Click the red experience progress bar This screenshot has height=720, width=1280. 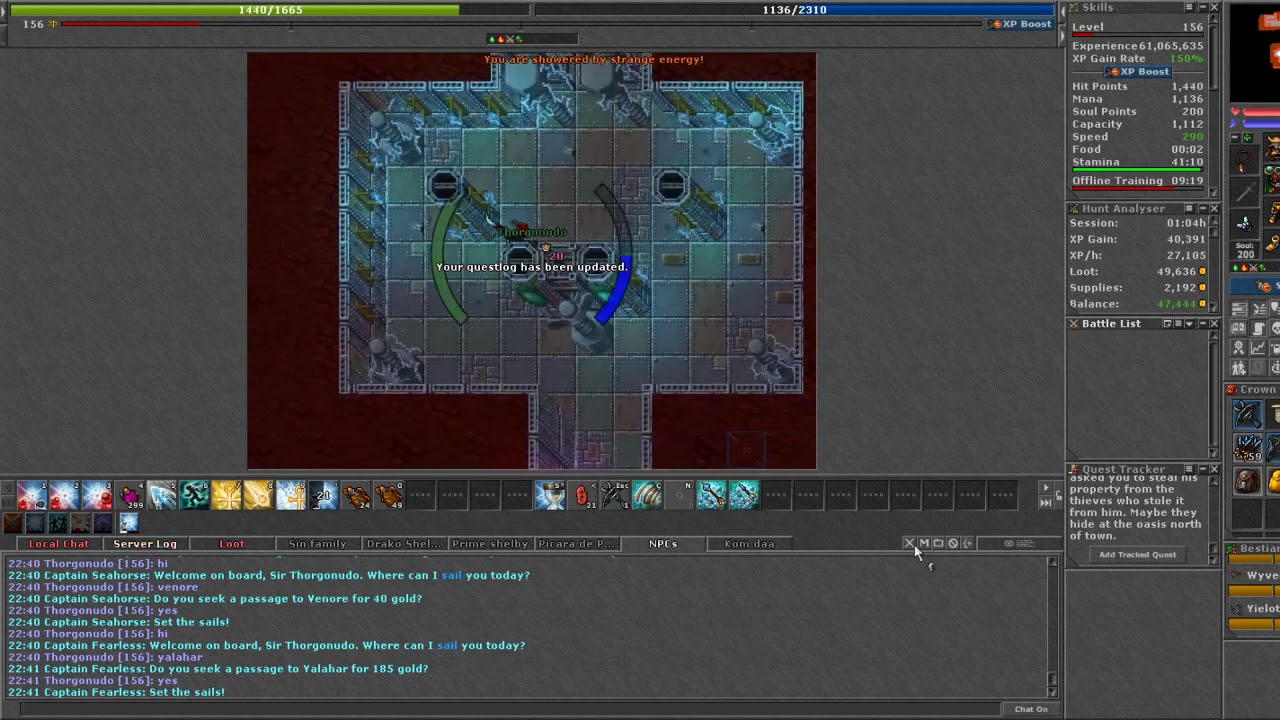click(520, 24)
